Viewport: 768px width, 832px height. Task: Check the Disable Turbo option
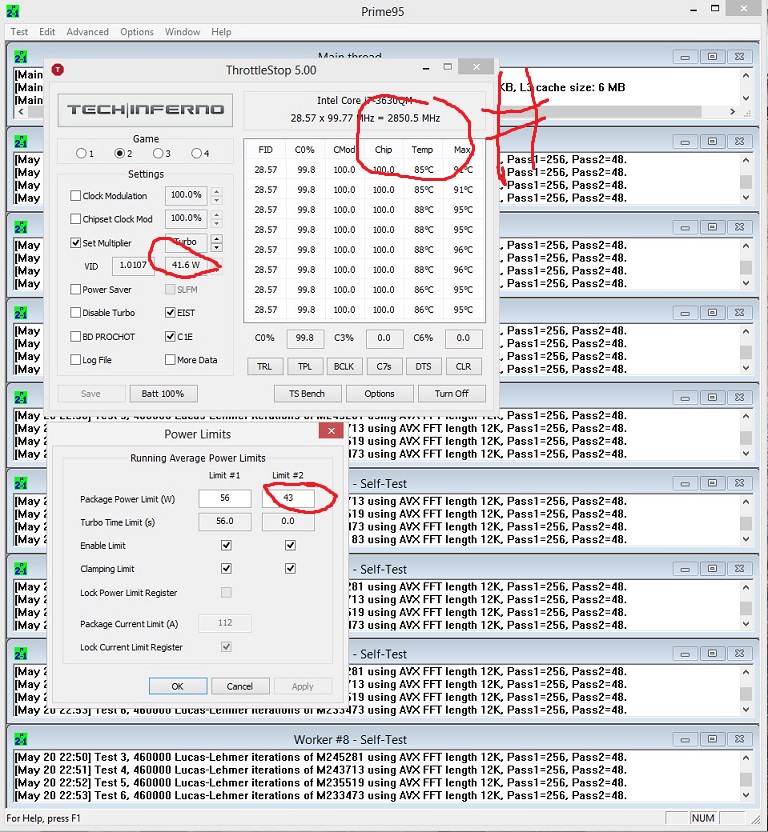(x=75, y=313)
